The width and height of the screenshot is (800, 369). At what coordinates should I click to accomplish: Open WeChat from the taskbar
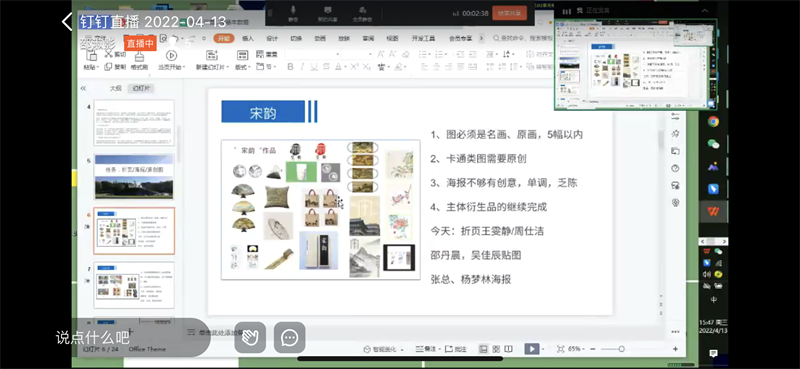tap(713, 144)
